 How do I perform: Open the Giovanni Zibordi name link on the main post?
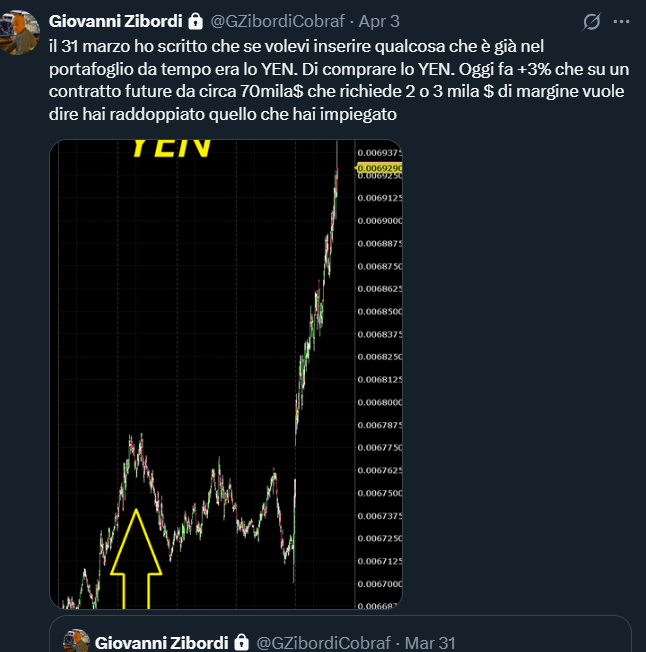pyautogui.click(x=116, y=20)
